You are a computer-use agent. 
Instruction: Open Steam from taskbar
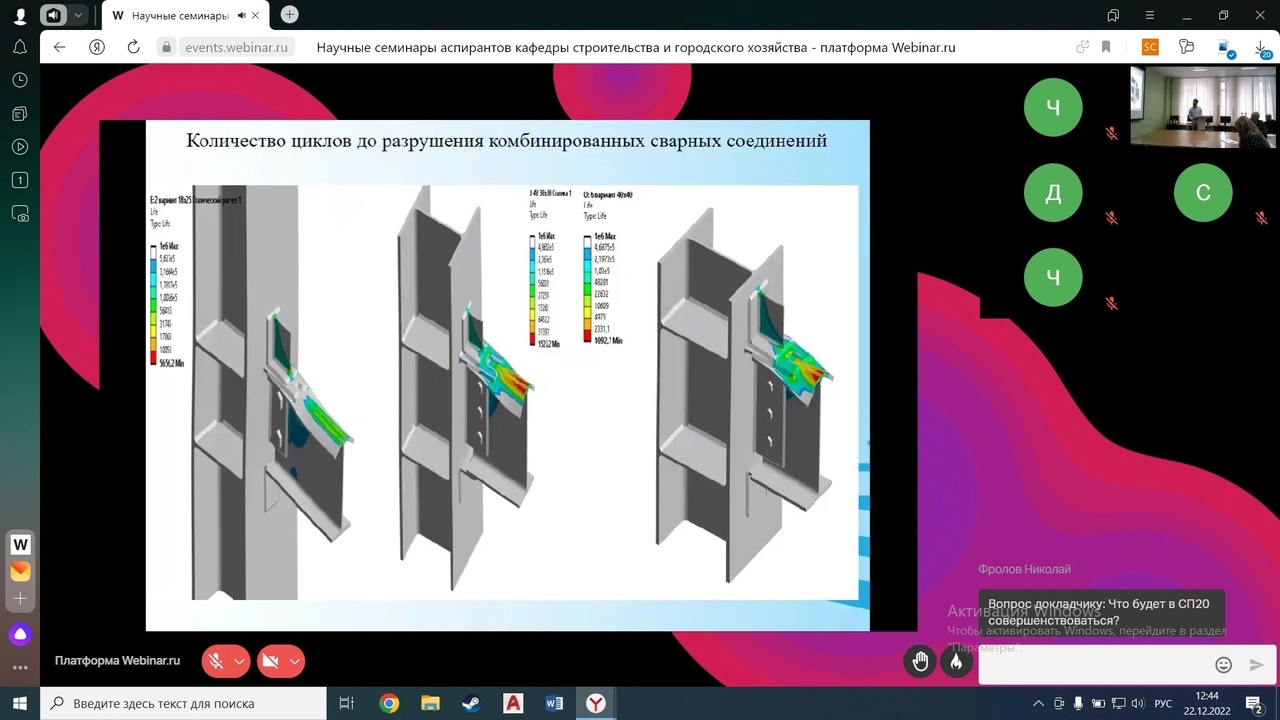[471, 703]
